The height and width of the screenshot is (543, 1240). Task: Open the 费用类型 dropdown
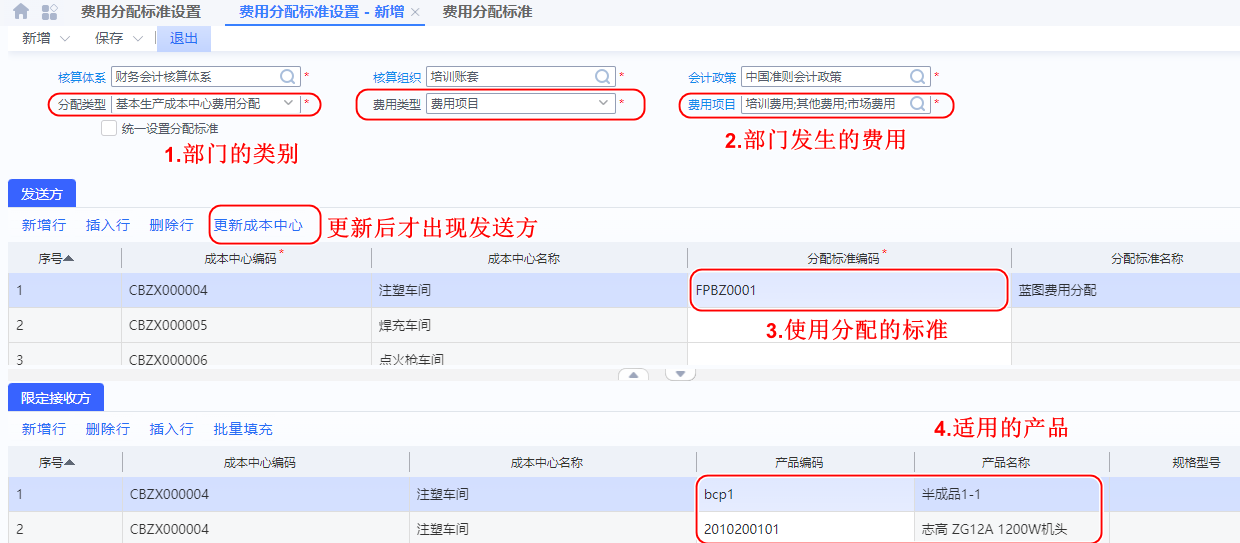point(604,103)
